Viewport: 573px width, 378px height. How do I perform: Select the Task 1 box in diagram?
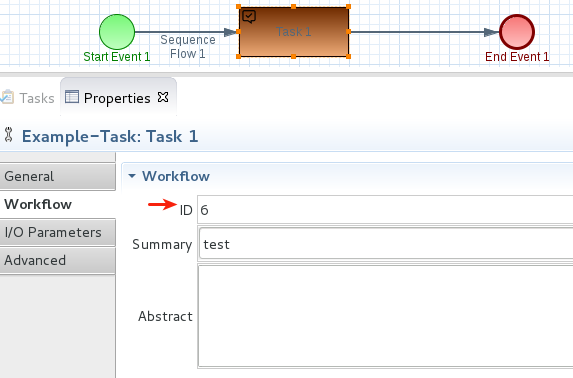(x=293, y=32)
